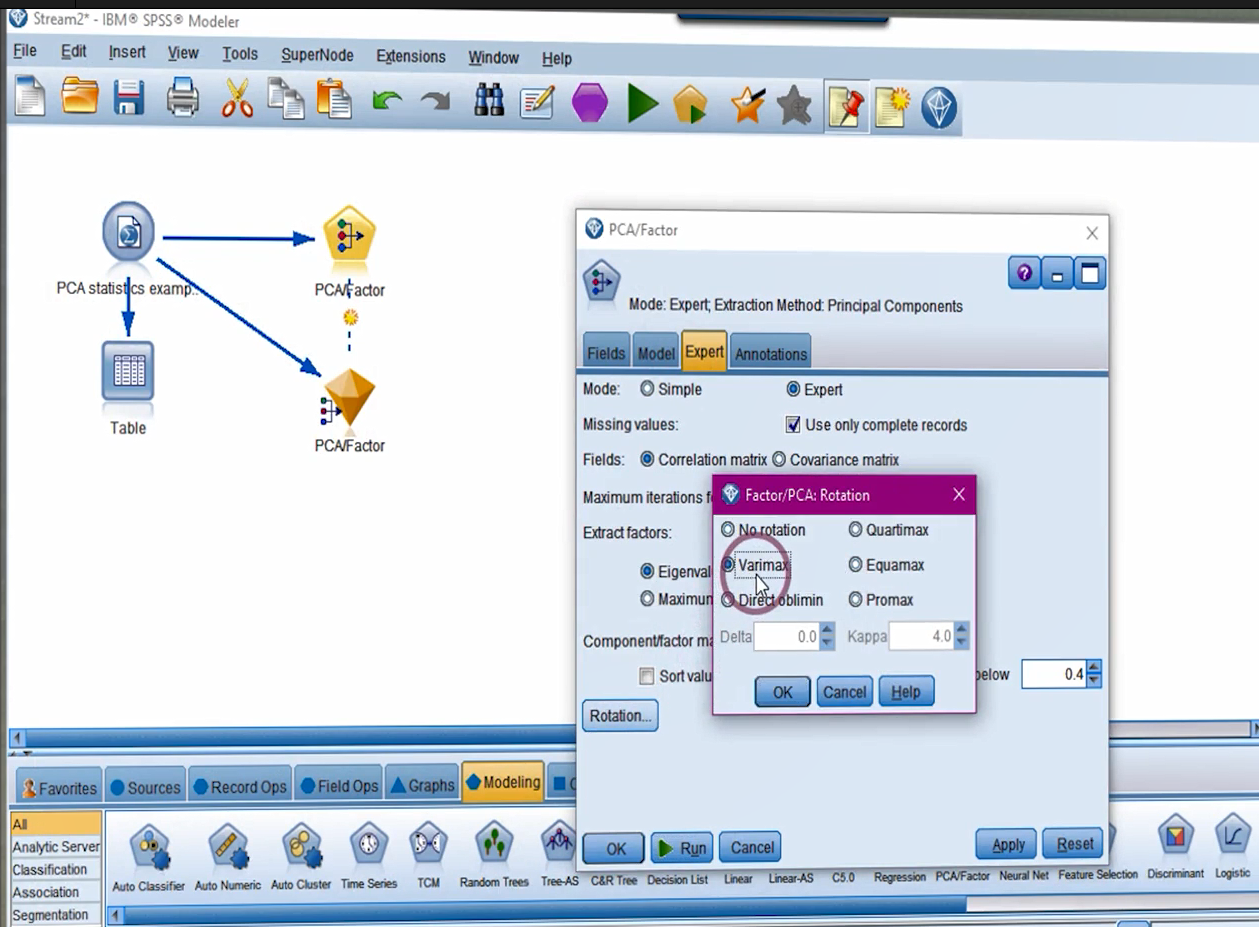Choose the Promax rotation method
This screenshot has width=1259, height=927.
855,600
